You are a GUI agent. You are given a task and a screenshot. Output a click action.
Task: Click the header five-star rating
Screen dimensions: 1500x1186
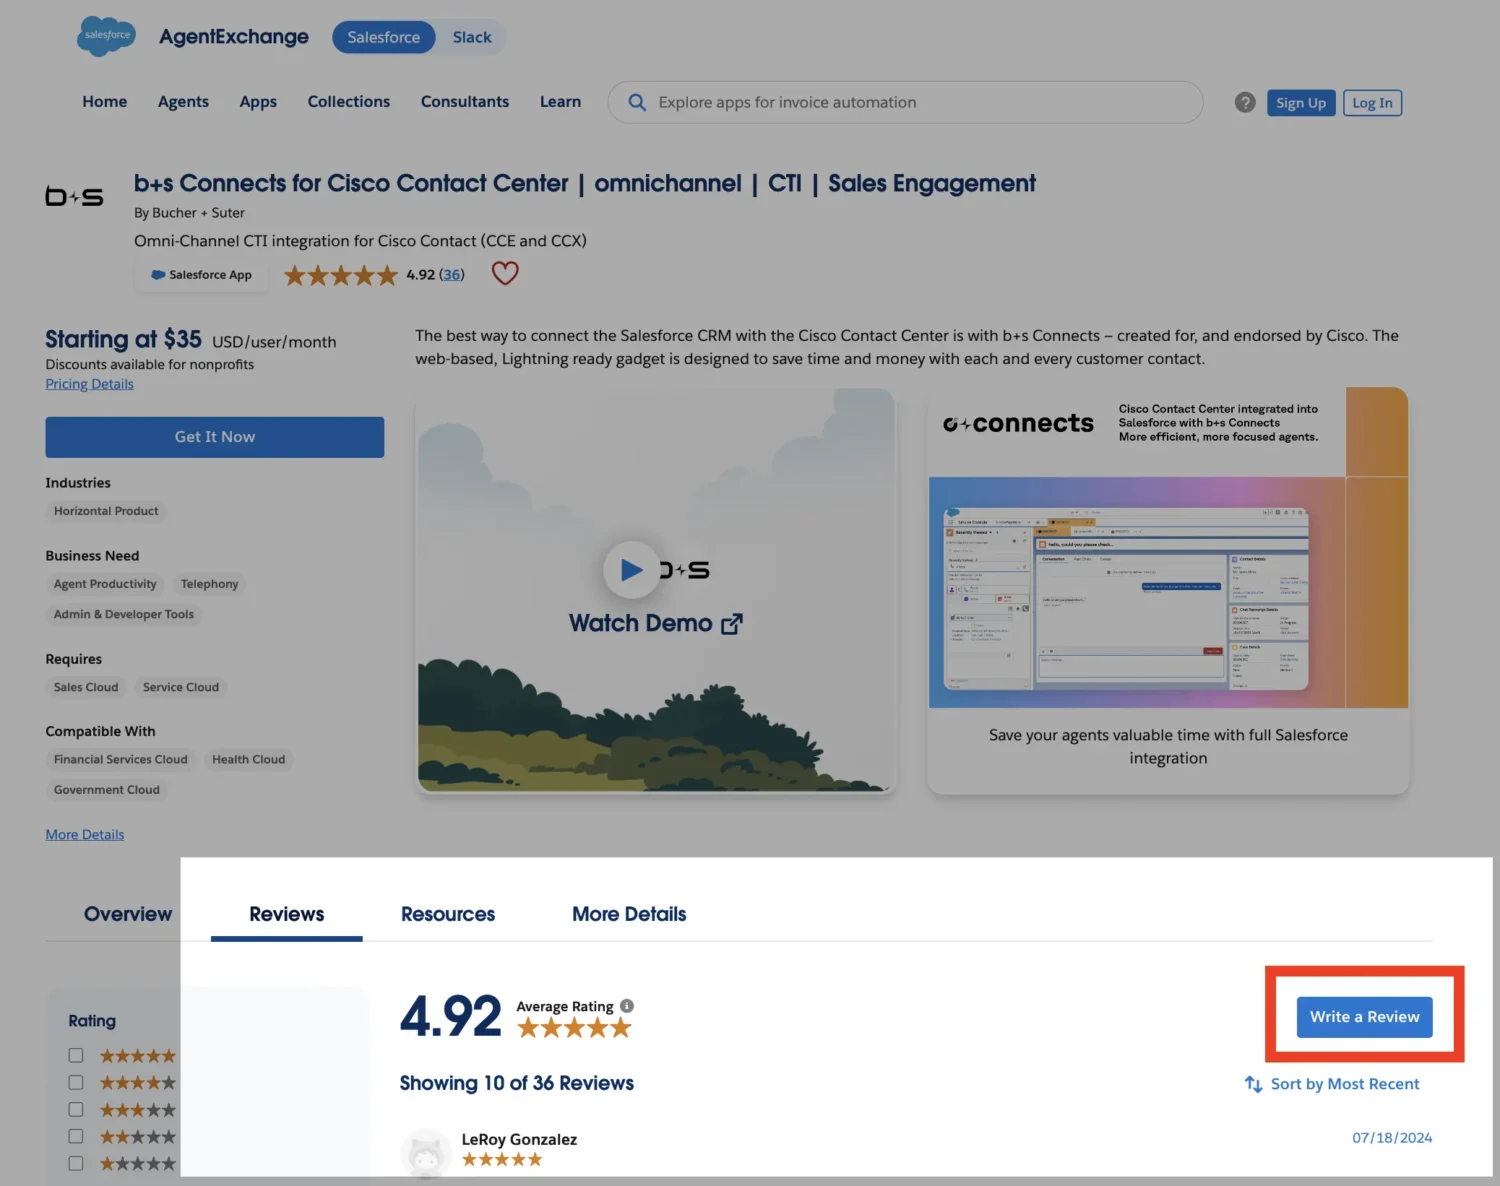coord(341,275)
